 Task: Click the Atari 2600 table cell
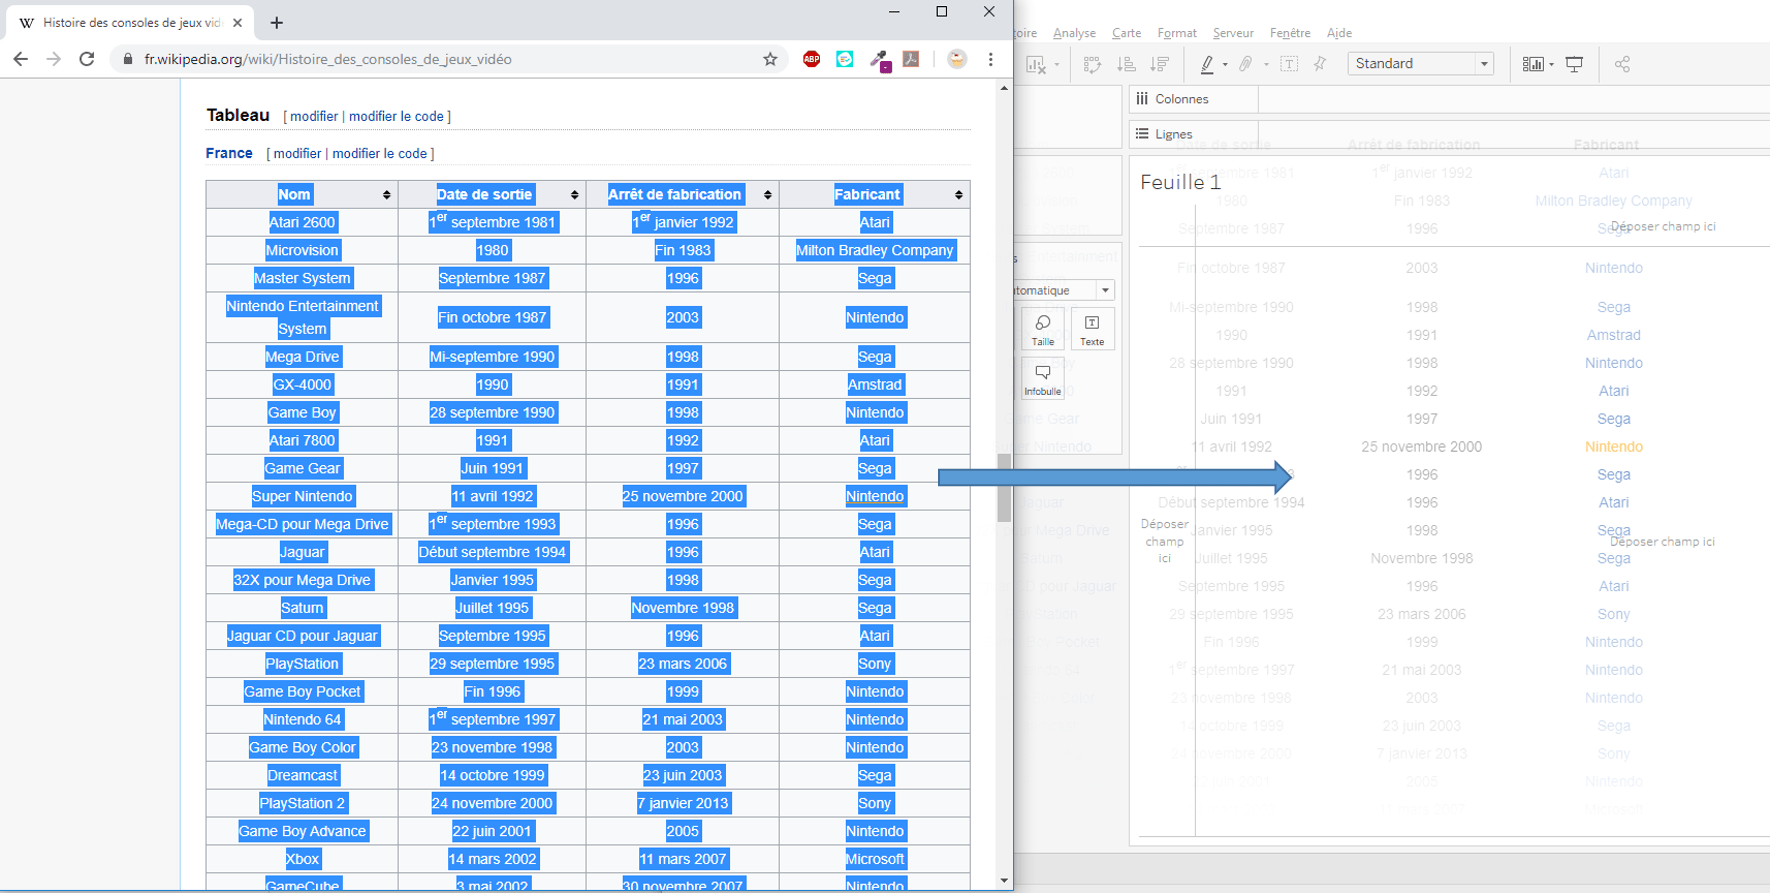coord(302,222)
